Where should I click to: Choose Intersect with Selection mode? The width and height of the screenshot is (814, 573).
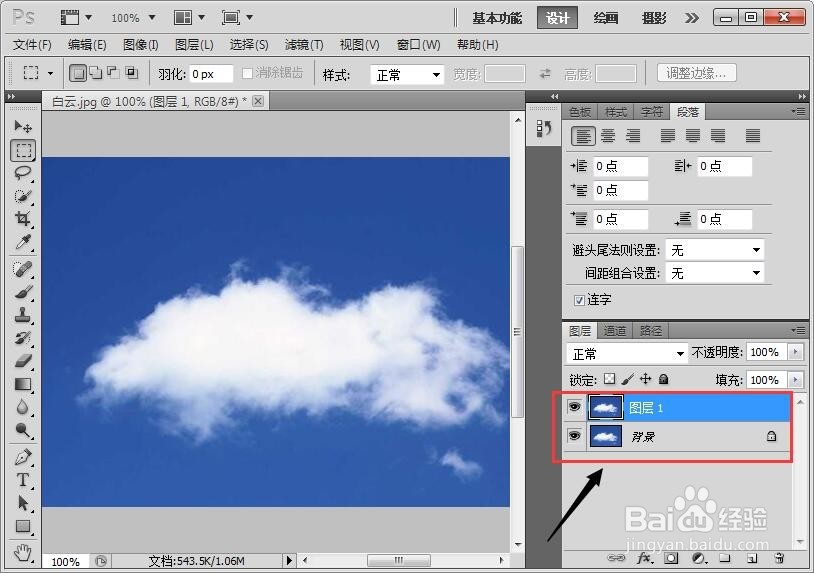(132, 73)
